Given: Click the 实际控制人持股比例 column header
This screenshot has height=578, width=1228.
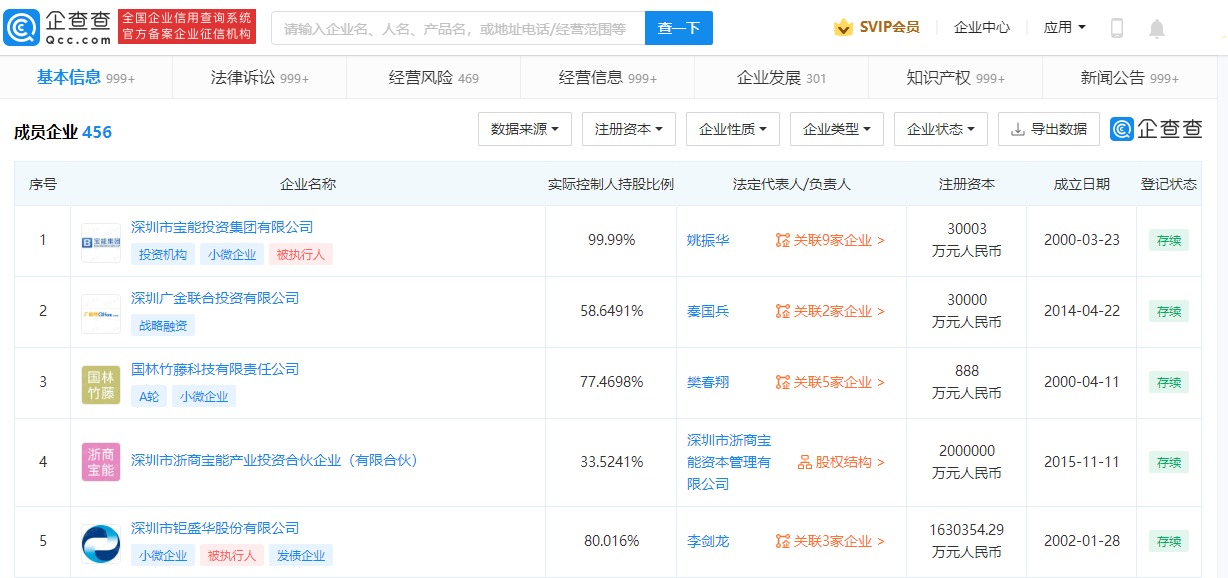Looking at the screenshot, I should pyautogui.click(x=611, y=185).
